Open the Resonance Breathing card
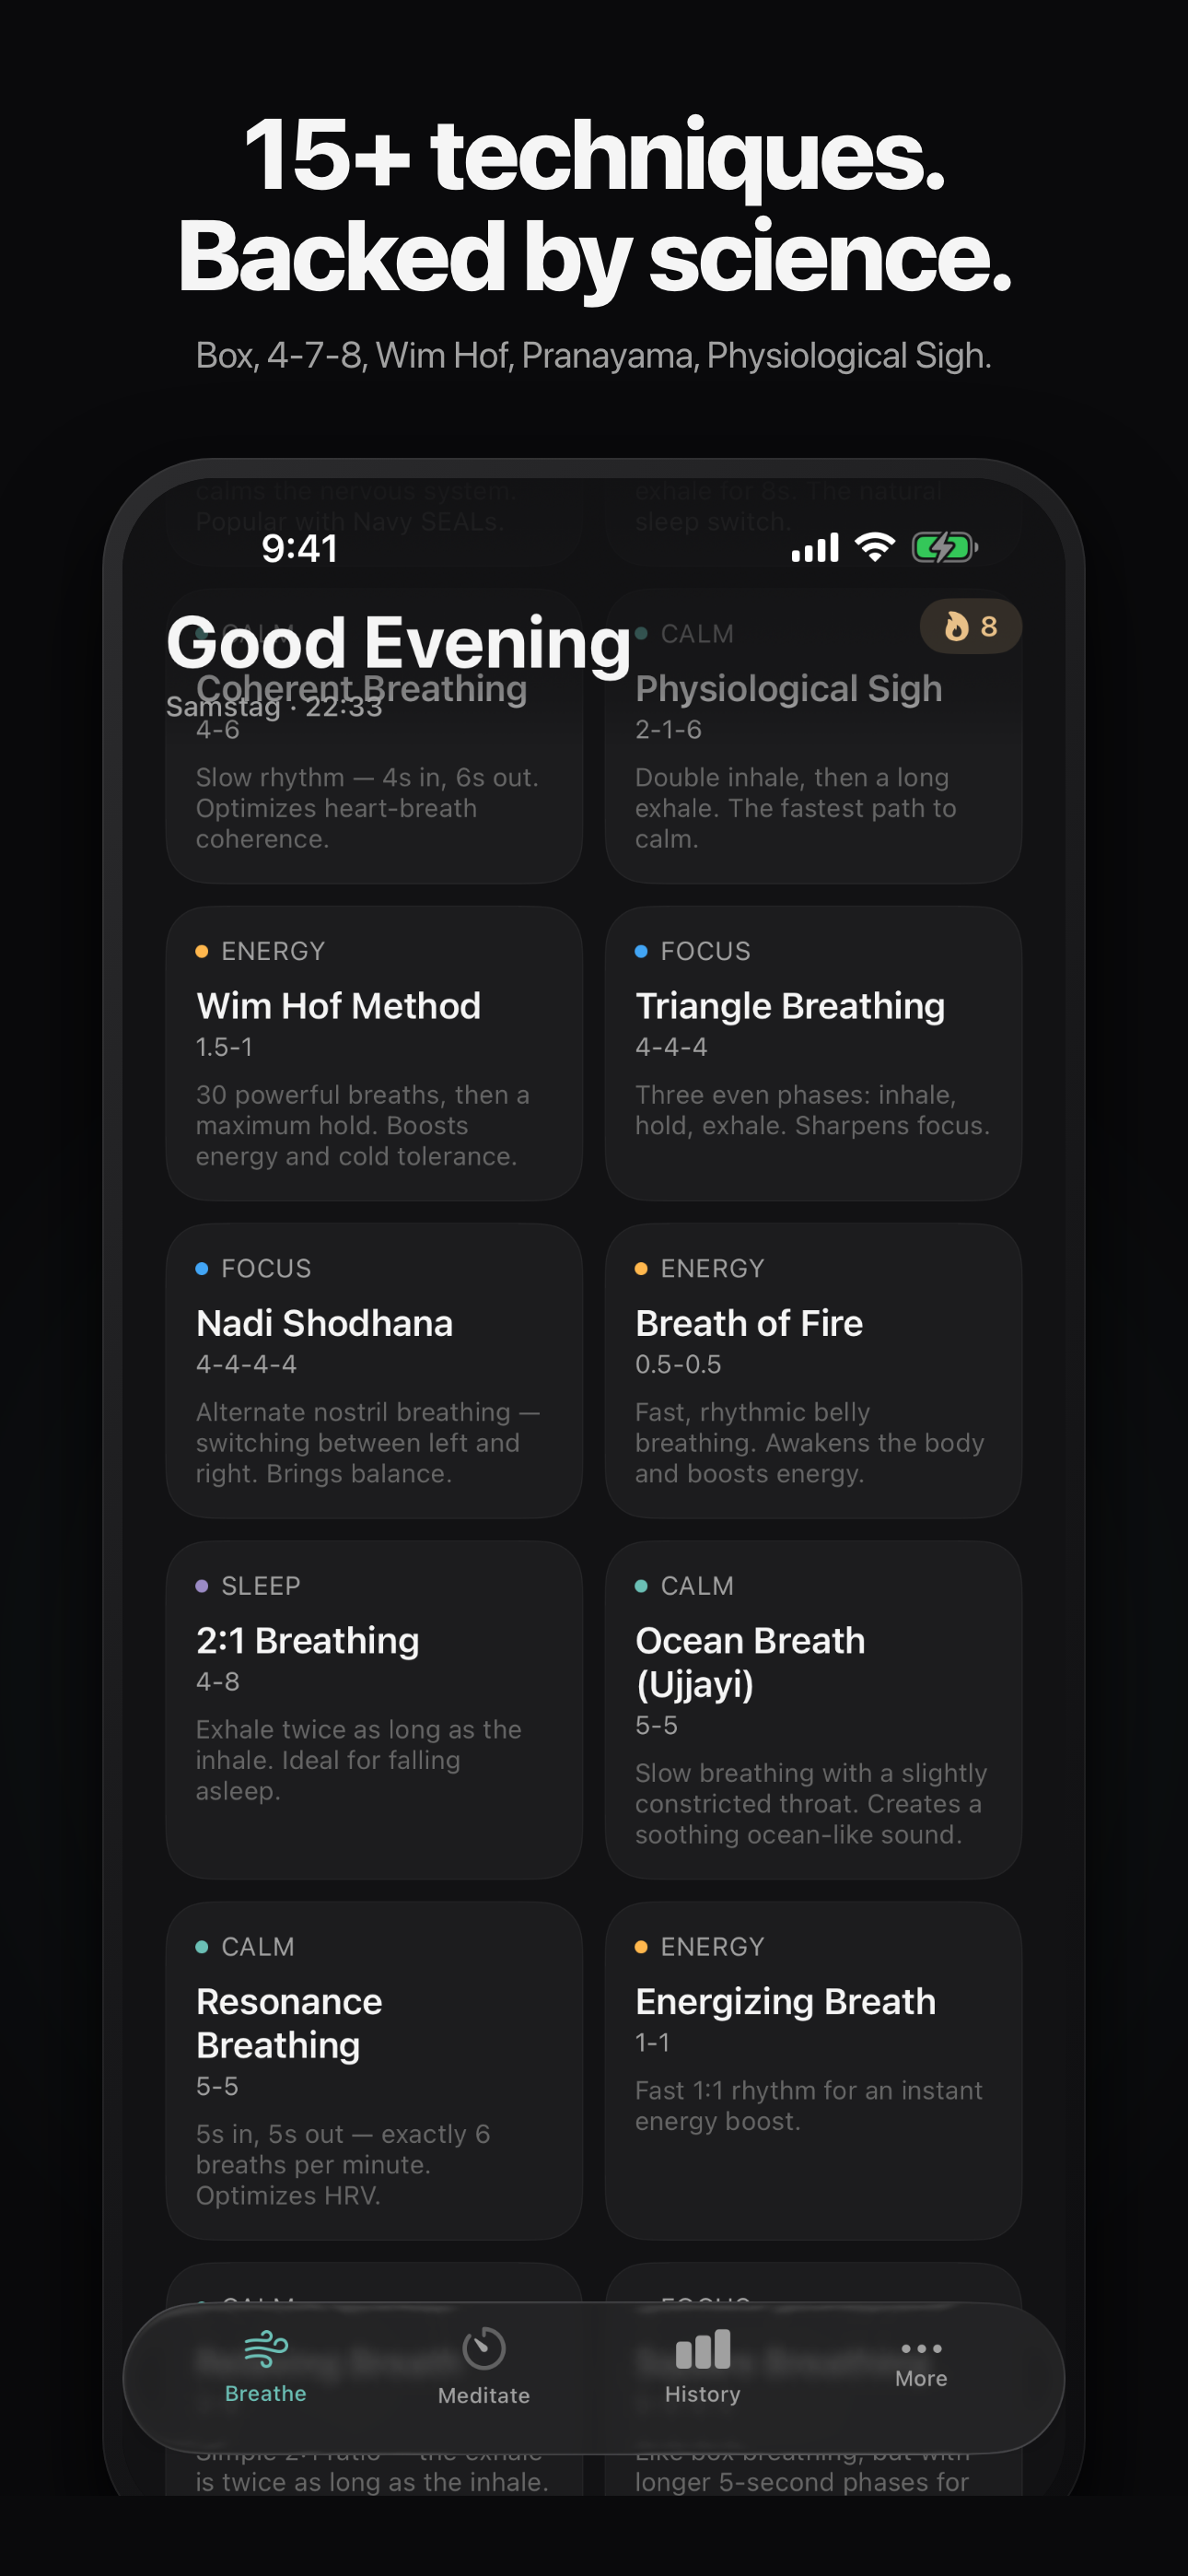 pos(374,2070)
